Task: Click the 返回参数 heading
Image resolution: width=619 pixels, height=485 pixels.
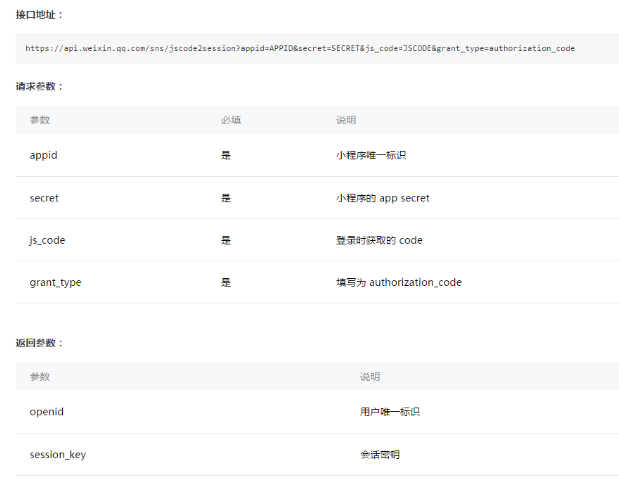Action: click(x=40, y=343)
